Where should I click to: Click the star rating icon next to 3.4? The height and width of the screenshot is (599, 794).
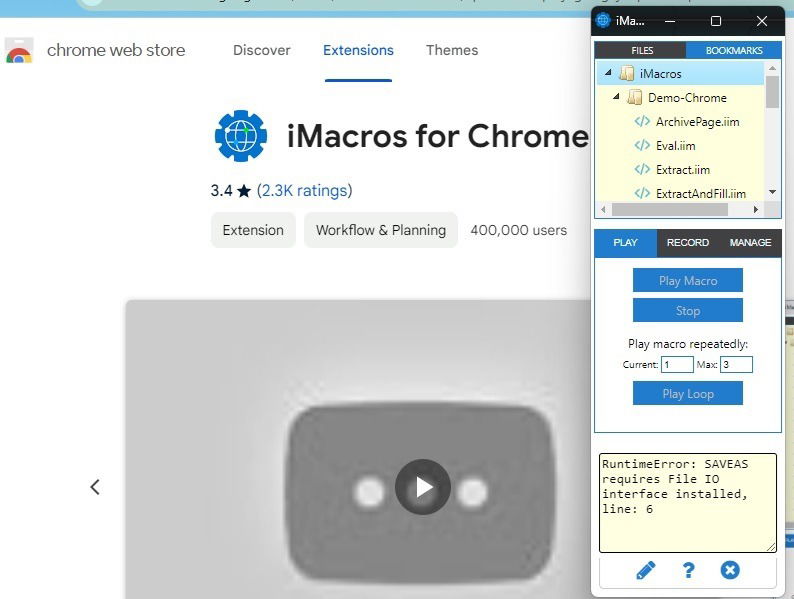tap(244, 191)
